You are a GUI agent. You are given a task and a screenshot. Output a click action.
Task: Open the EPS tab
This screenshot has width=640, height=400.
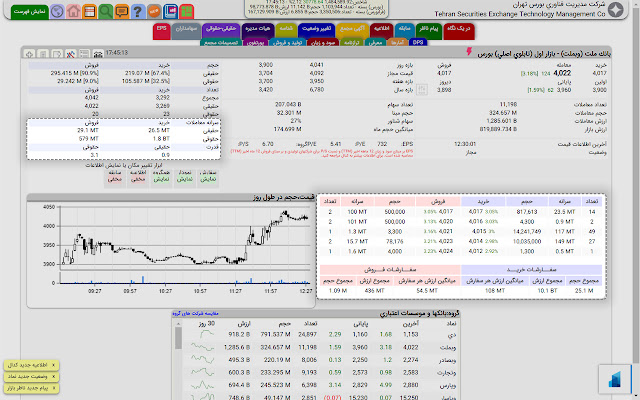[x=162, y=31]
